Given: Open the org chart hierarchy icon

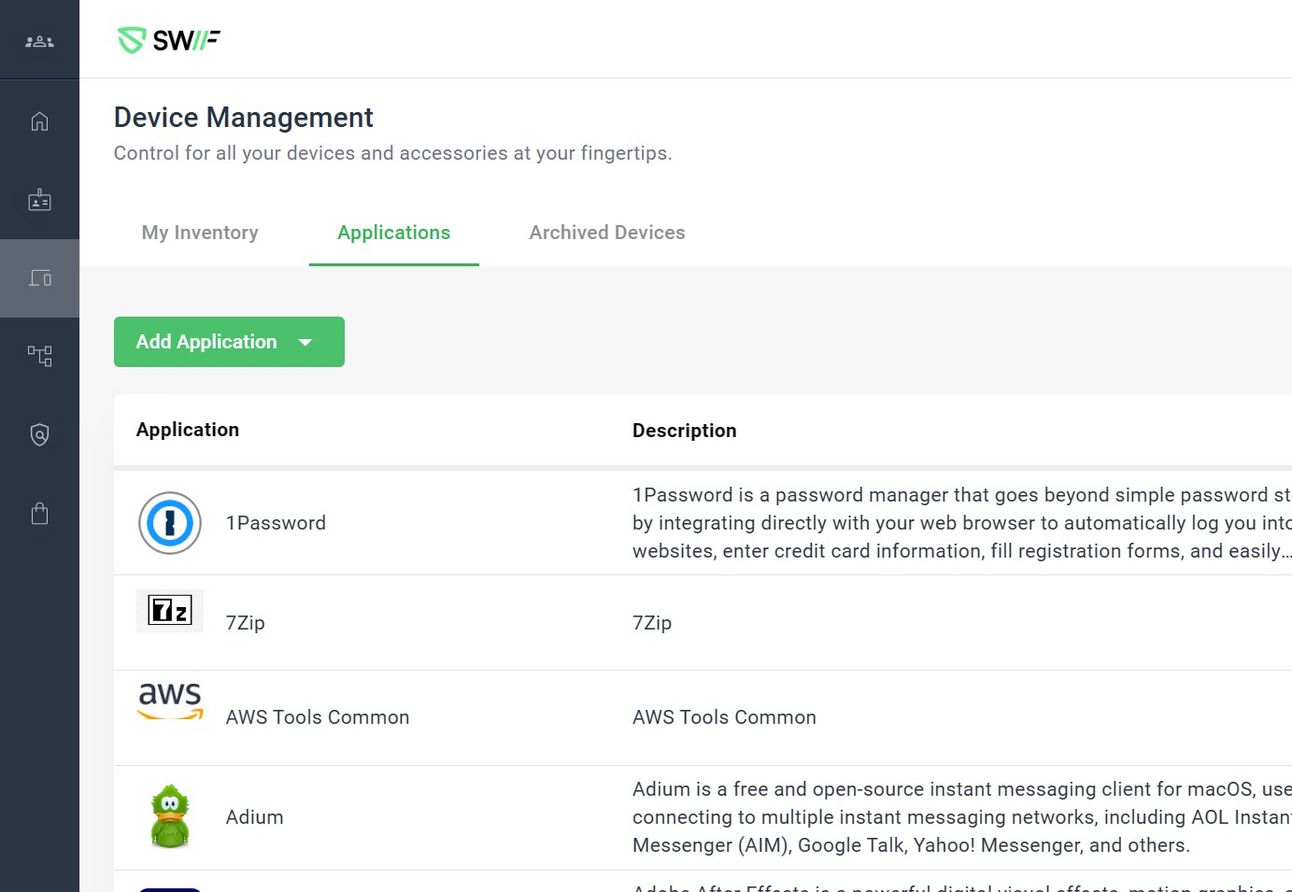Looking at the screenshot, I should point(39,355).
